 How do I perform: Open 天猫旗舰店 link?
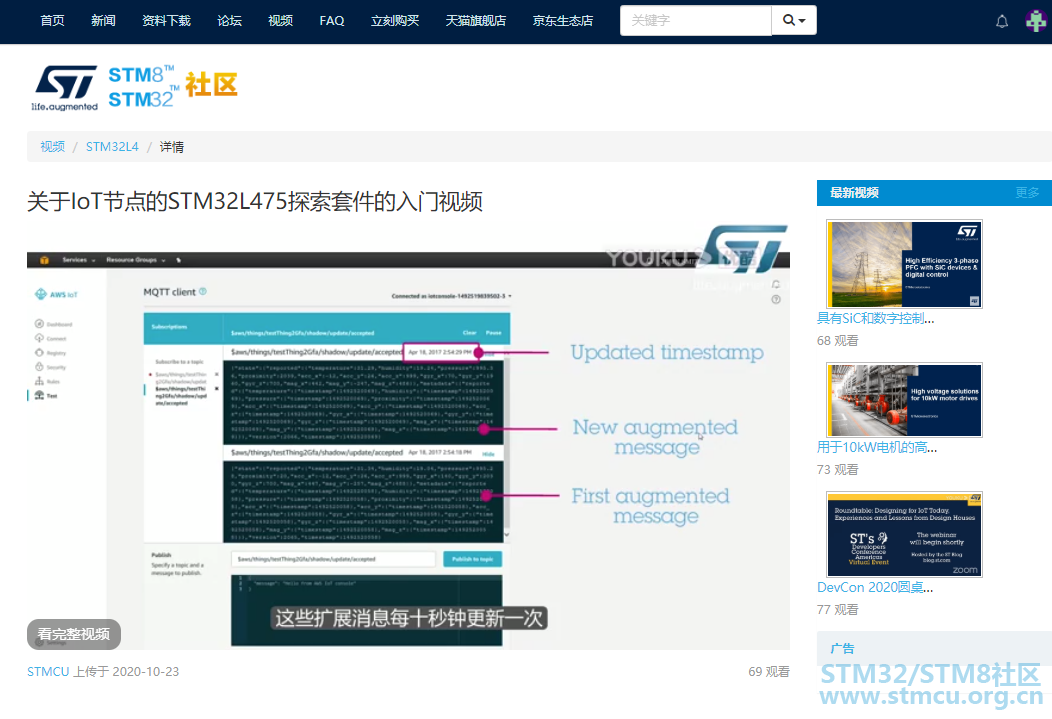[476, 21]
